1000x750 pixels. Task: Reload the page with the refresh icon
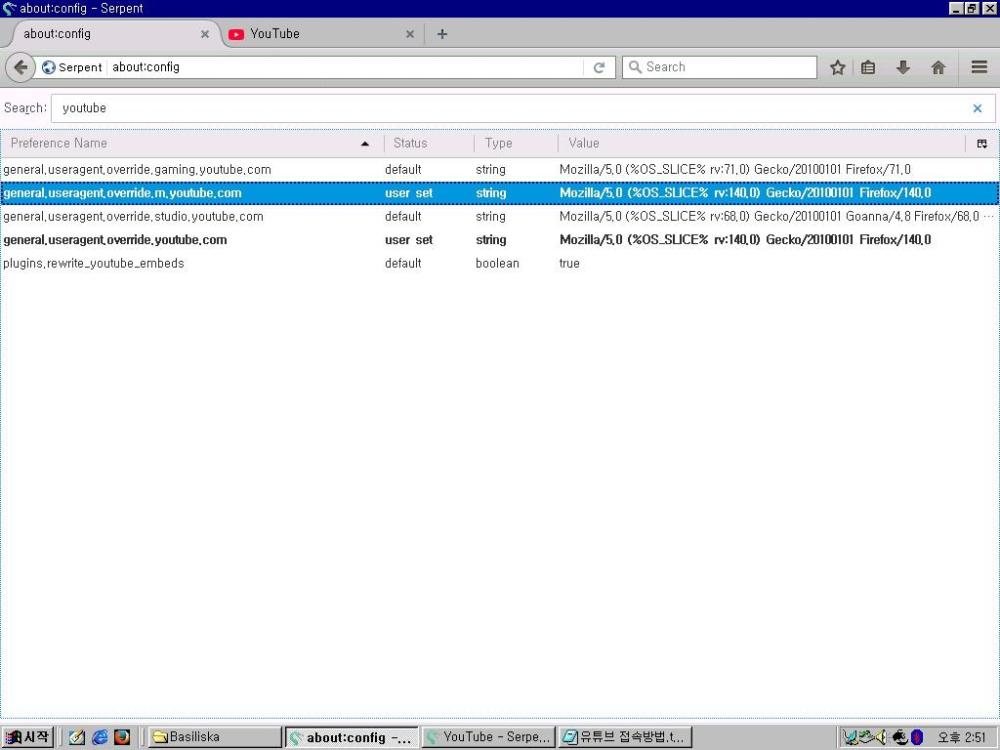[x=599, y=67]
